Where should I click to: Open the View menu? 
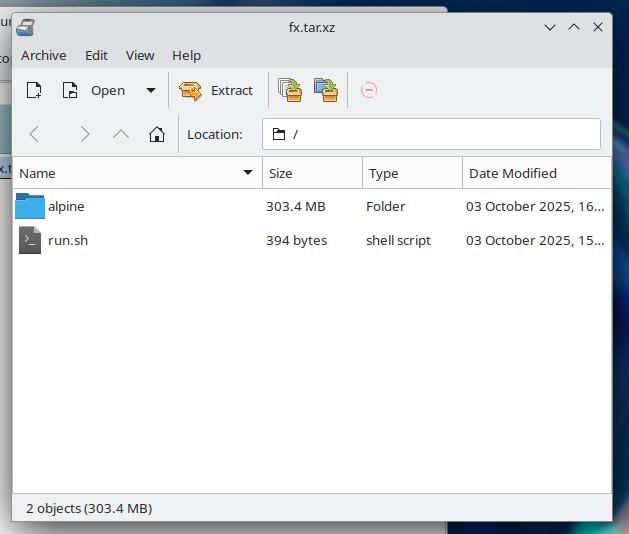tap(140, 55)
